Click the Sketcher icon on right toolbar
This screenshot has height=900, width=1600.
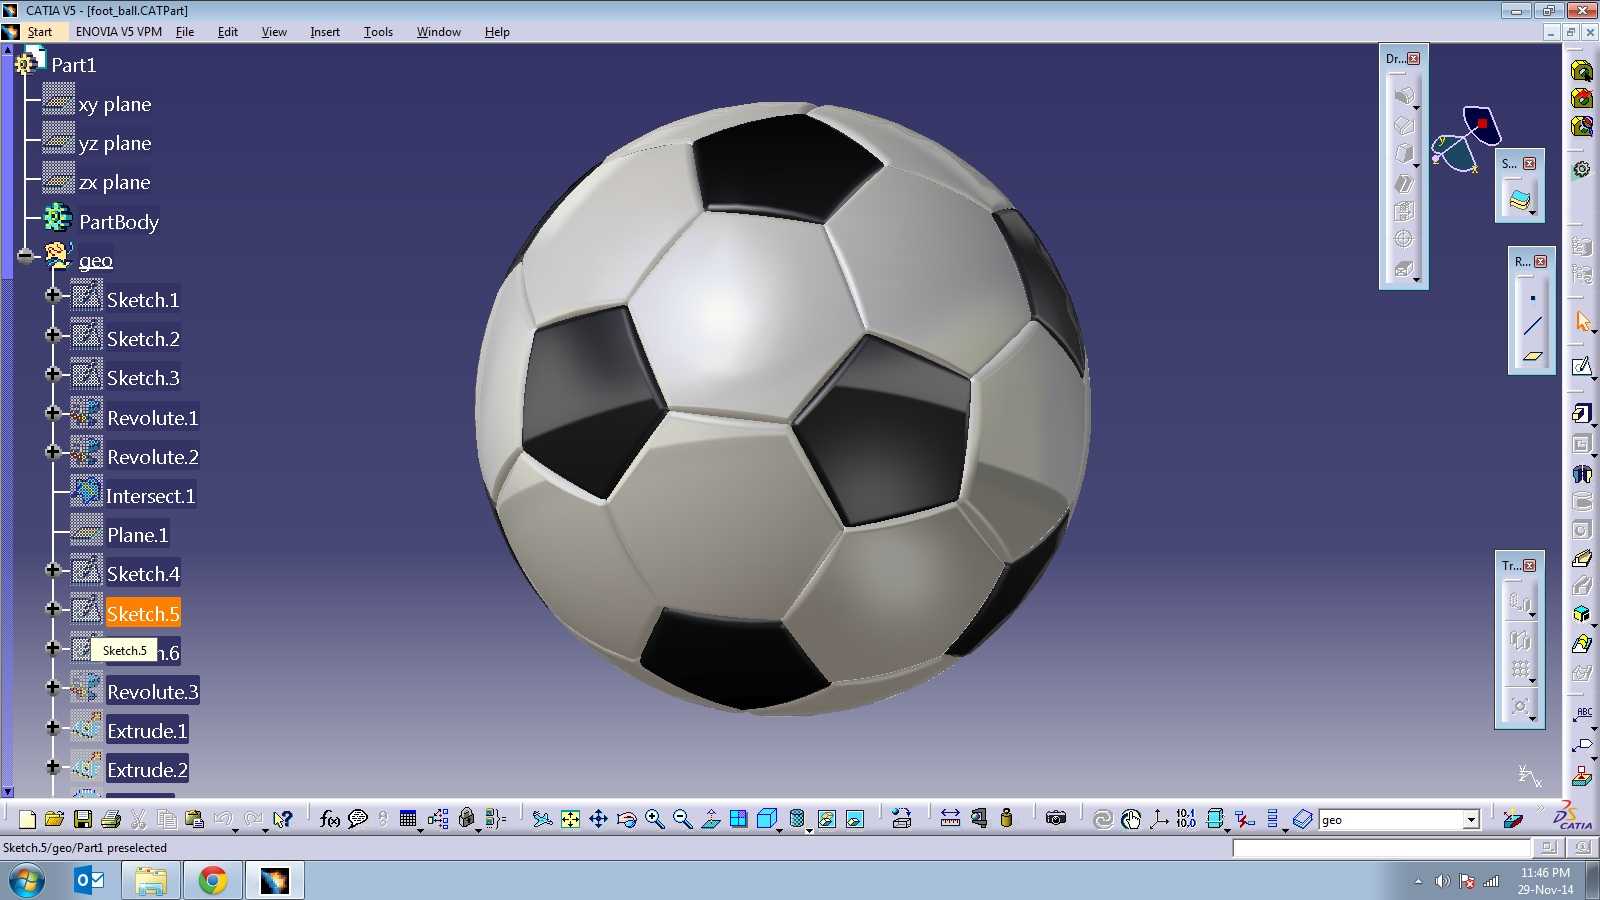[x=1582, y=367]
